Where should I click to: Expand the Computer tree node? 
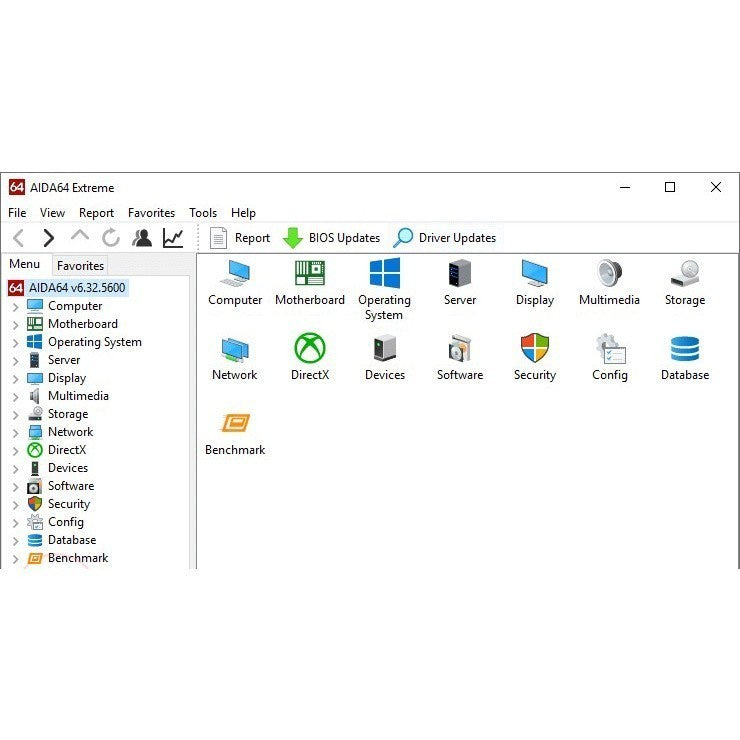click(x=16, y=307)
